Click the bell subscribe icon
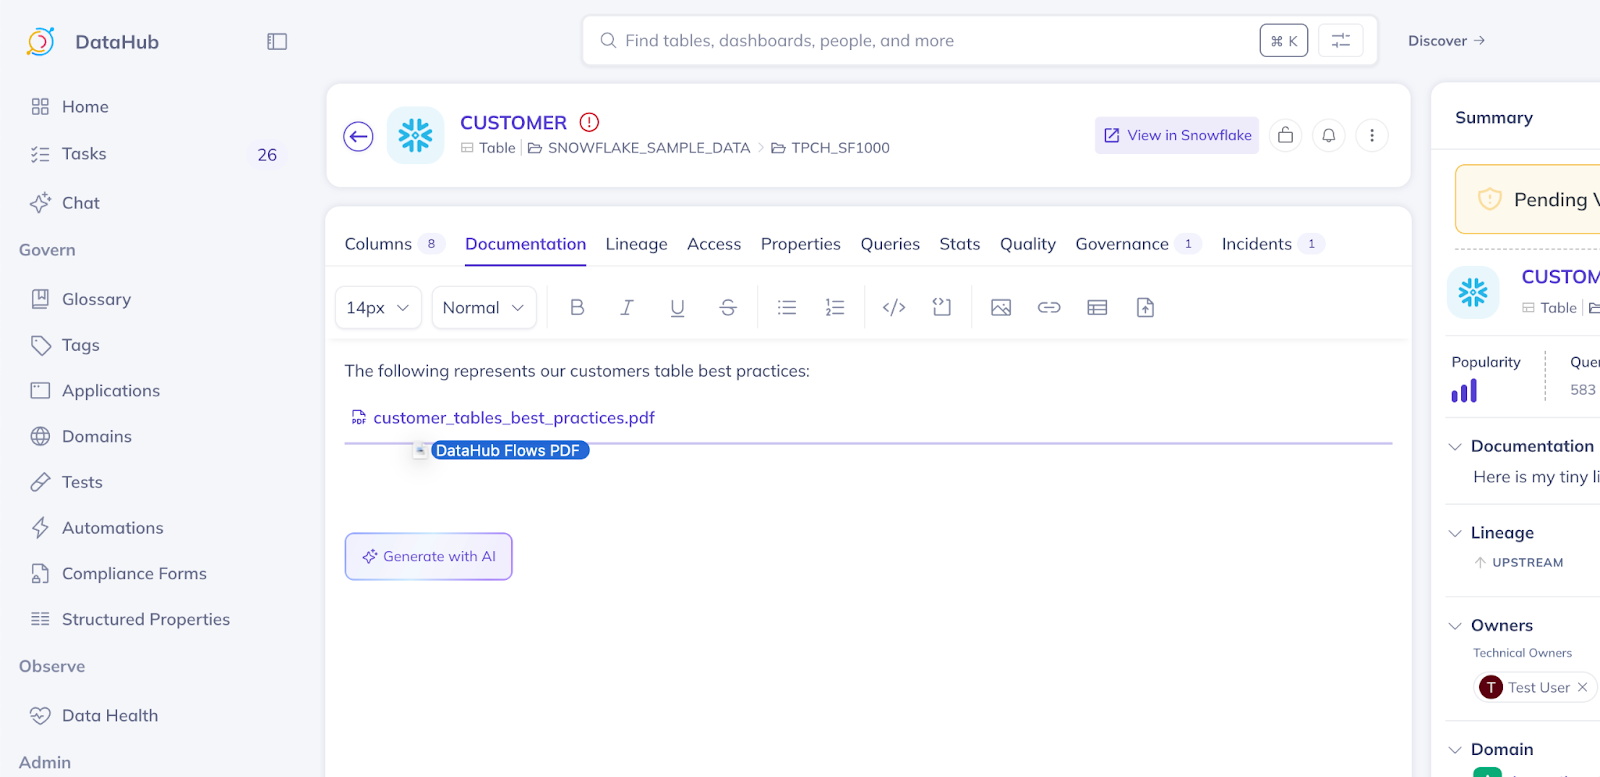 point(1329,135)
